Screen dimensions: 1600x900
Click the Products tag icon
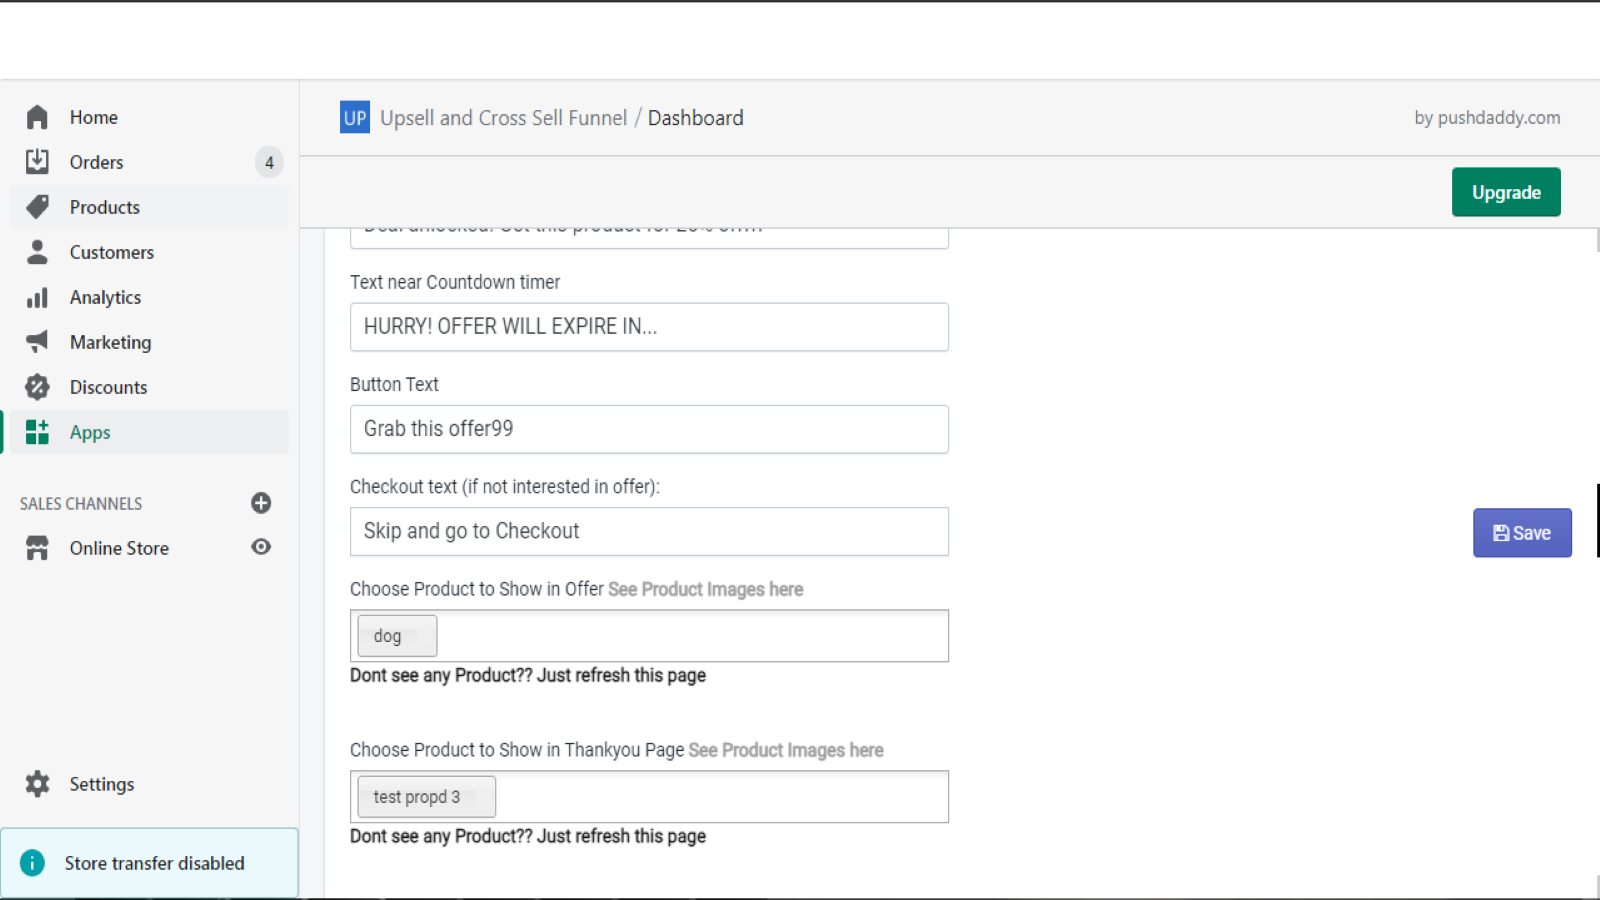point(37,207)
